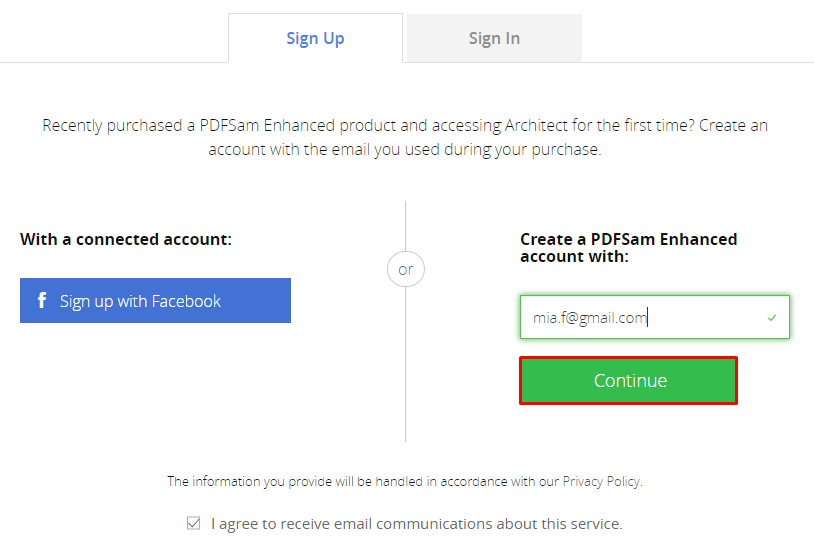Click the vertical divider line below 'or'
This screenshot has height=556, width=814.
pyautogui.click(x=405, y=364)
